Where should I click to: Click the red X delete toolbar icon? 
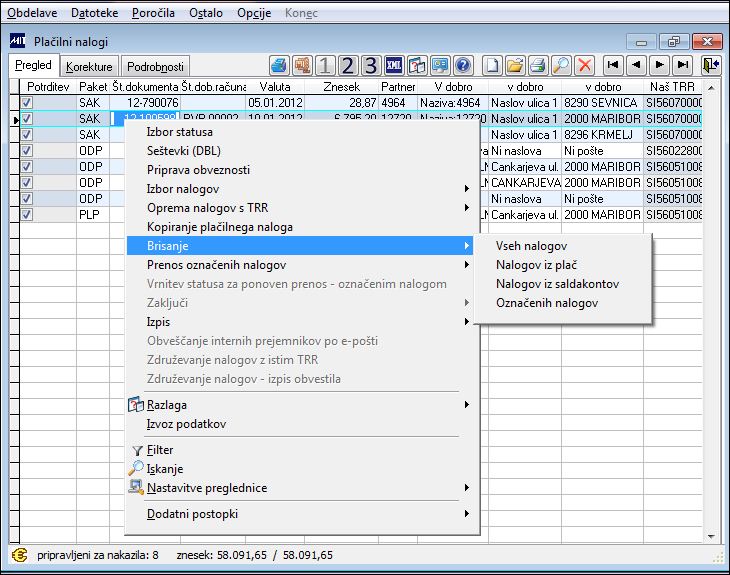584,65
